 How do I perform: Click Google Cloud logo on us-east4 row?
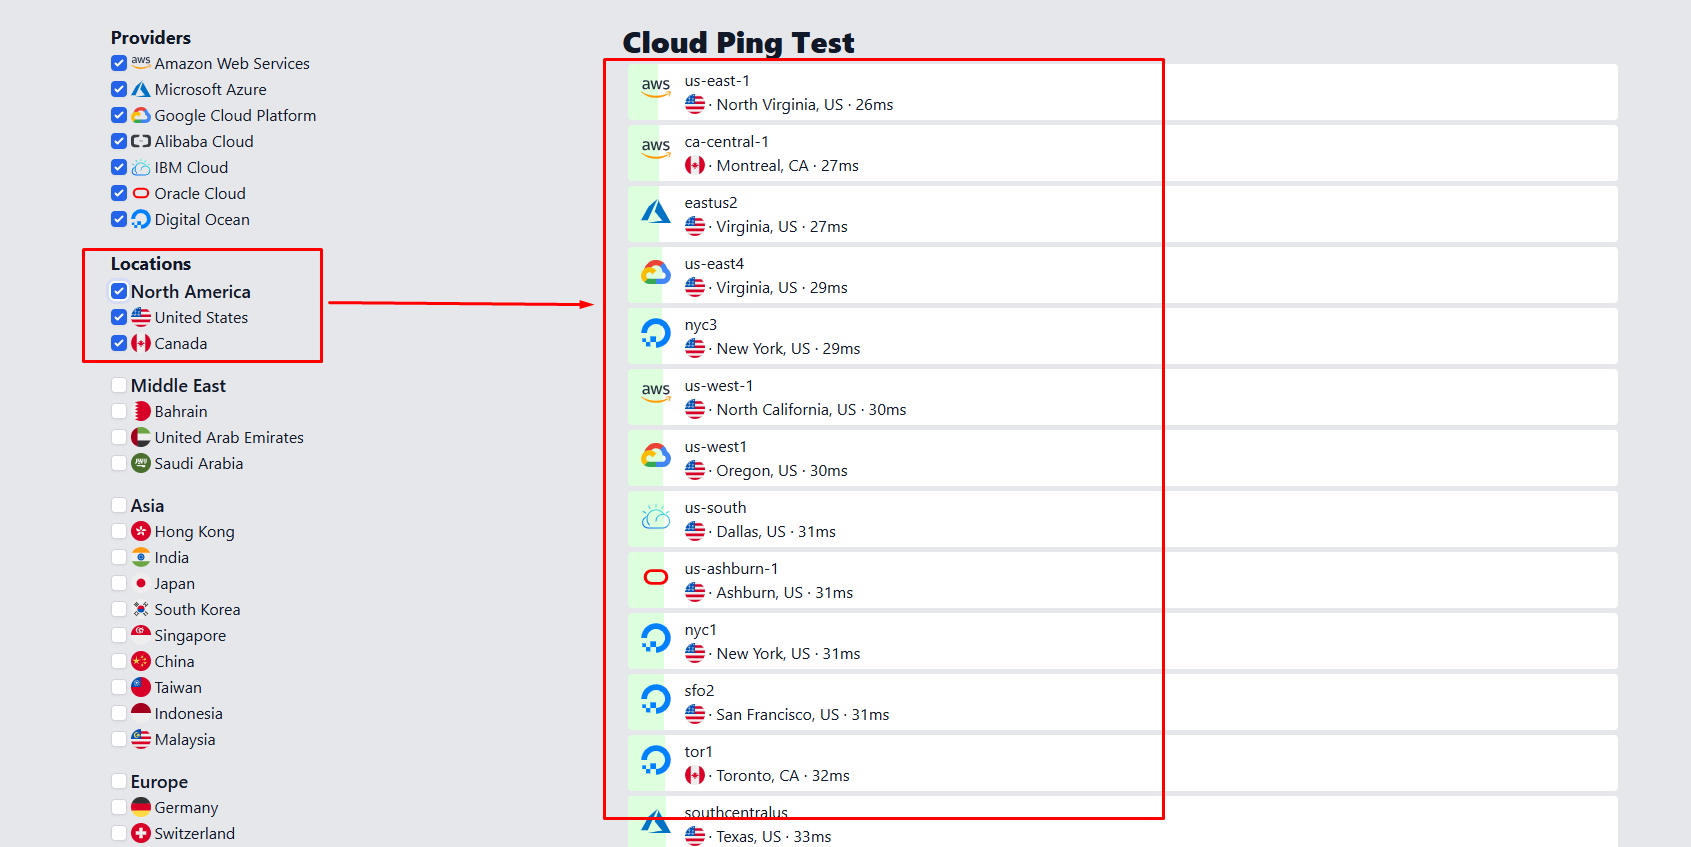655,272
